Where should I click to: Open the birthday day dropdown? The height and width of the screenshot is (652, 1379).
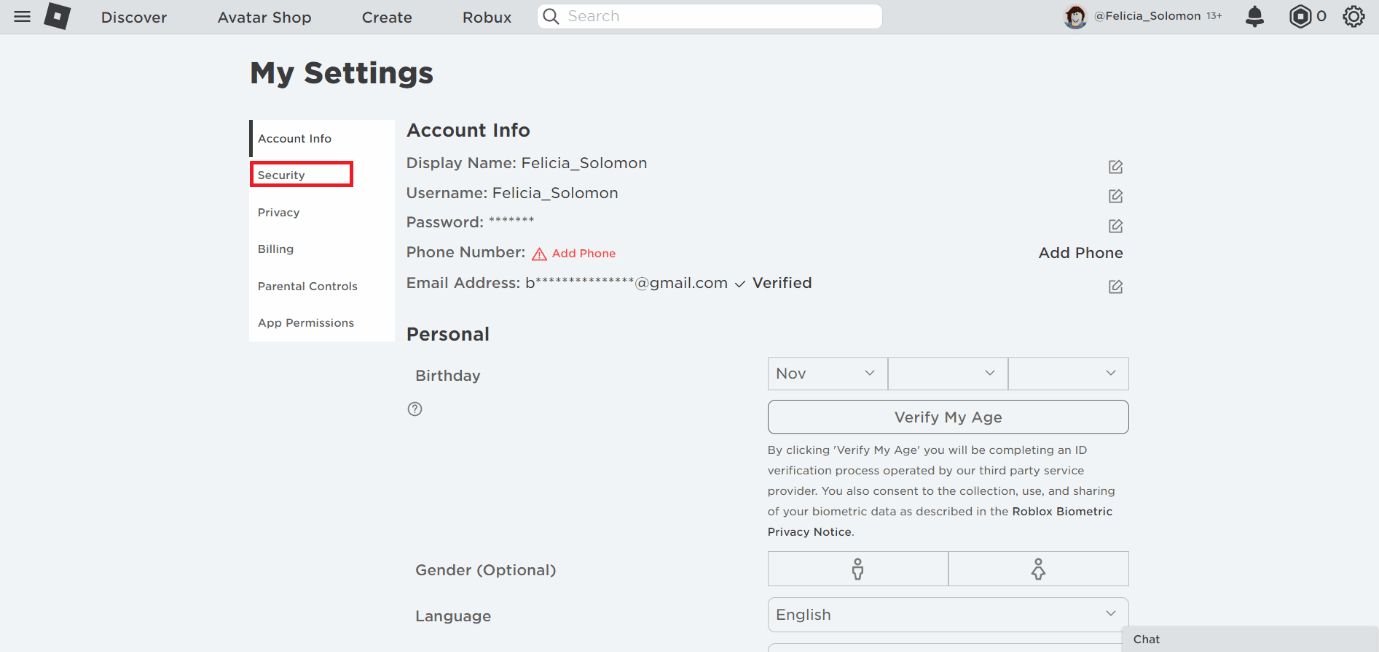point(948,374)
